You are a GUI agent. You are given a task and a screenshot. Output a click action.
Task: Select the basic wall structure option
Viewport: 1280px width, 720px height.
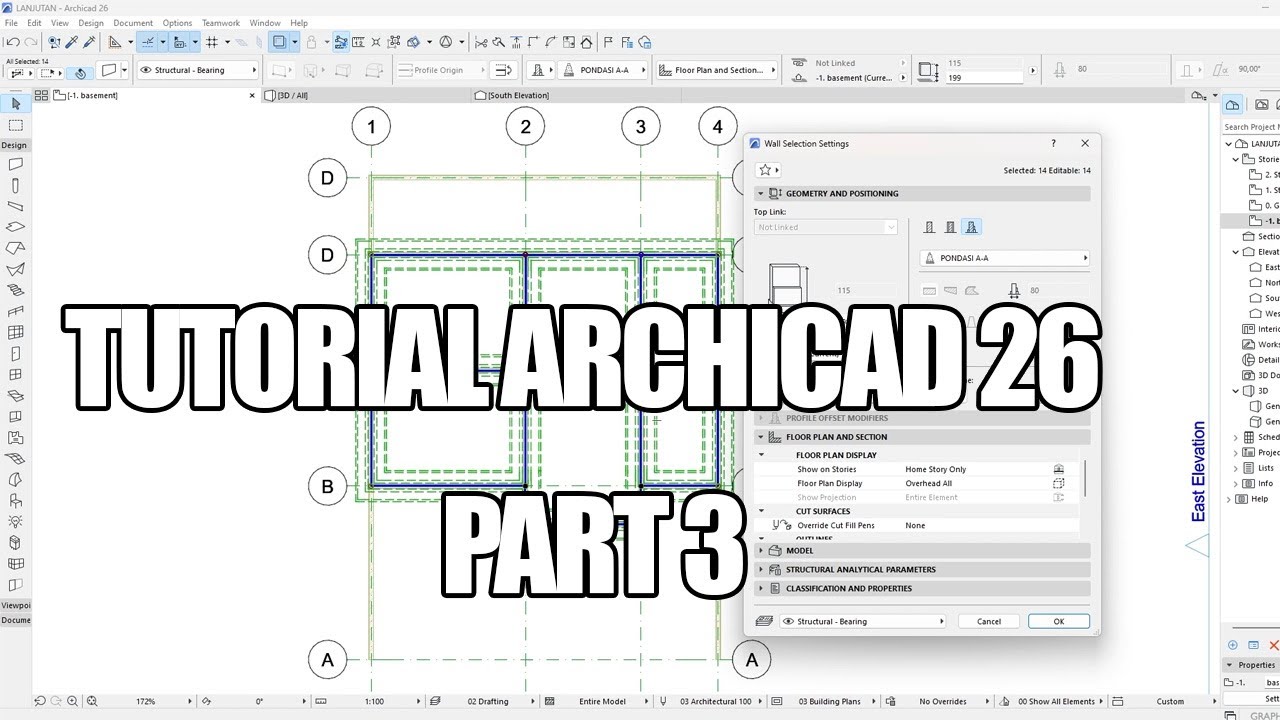929,227
